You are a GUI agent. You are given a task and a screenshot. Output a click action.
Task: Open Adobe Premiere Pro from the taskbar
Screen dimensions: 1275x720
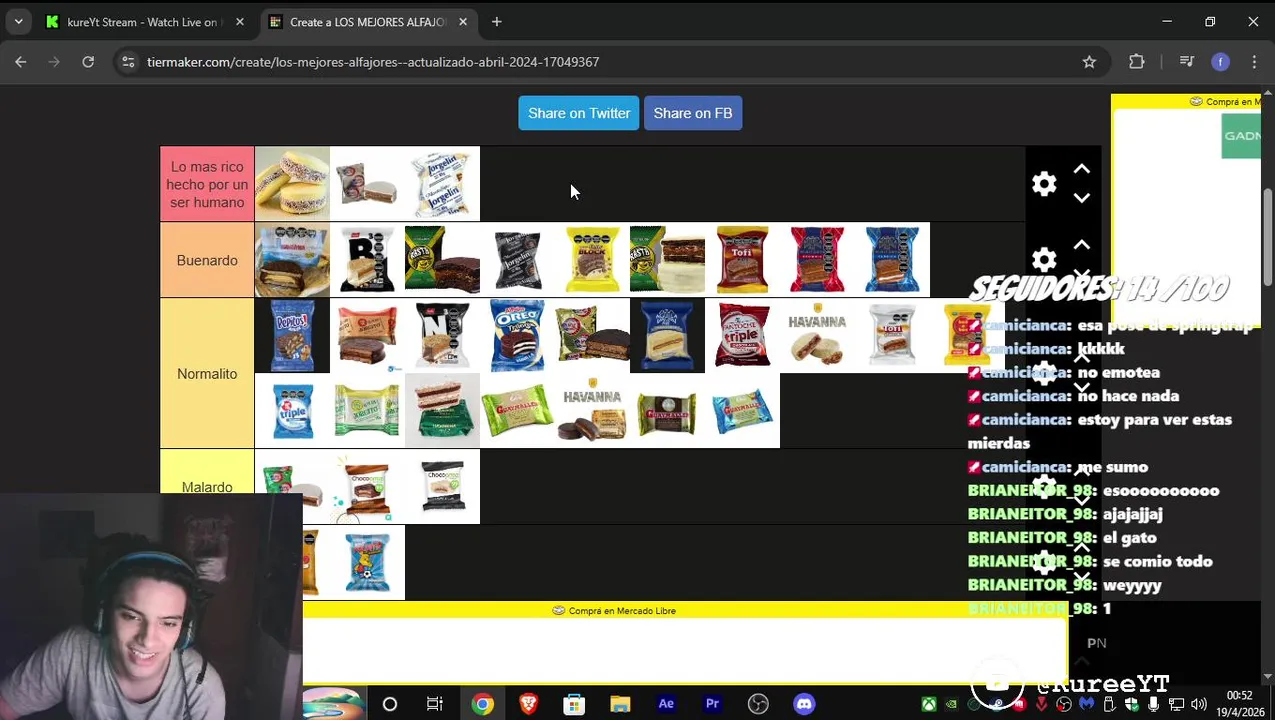point(712,704)
